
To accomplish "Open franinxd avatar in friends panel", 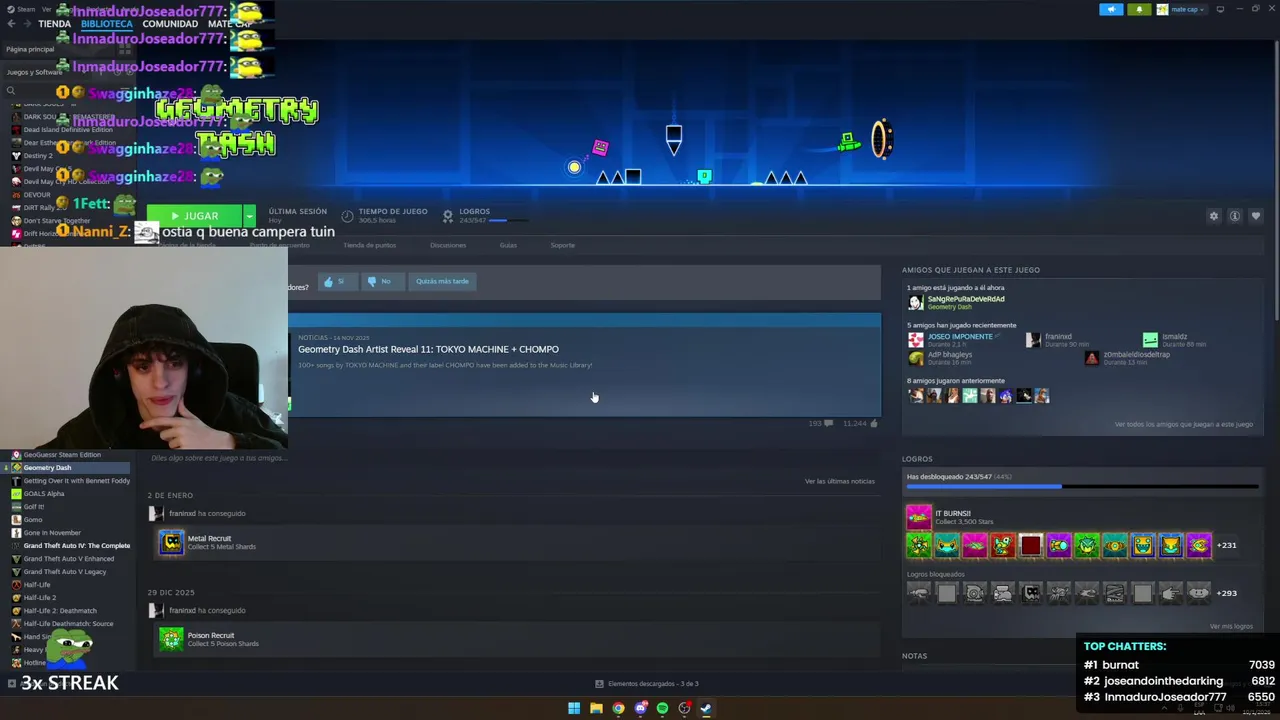I will coord(1033,340).
